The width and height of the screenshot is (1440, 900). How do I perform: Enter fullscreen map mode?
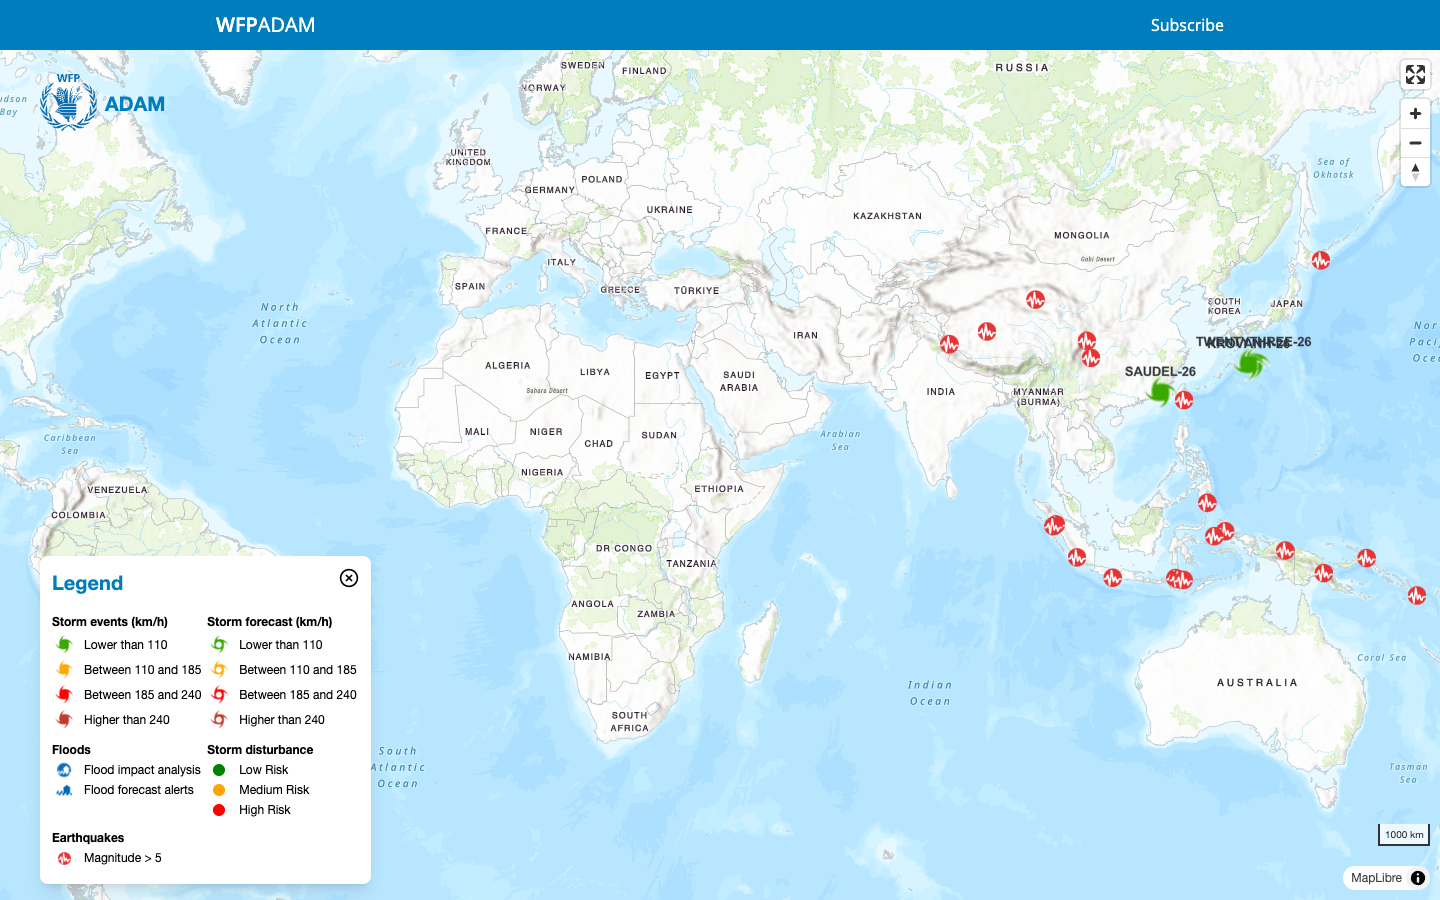click(x=1415, y=75)
